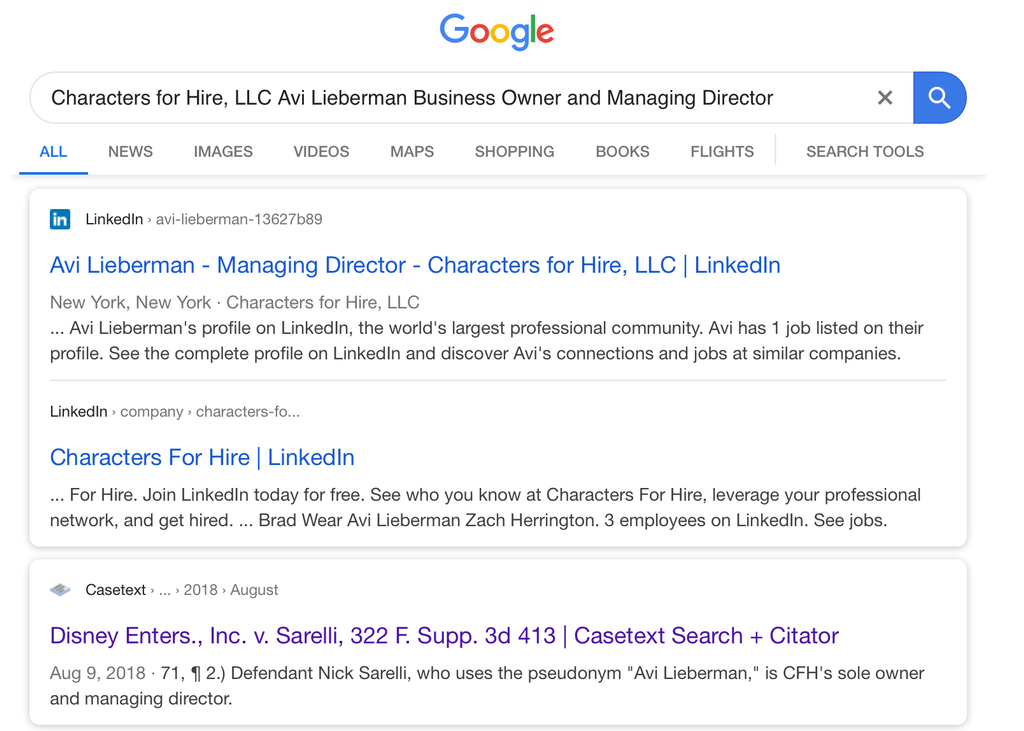The width and height of the screenshot is (1024, 731).
Task: Open the VIDEOS tab
Action: [x=321, y=152]
